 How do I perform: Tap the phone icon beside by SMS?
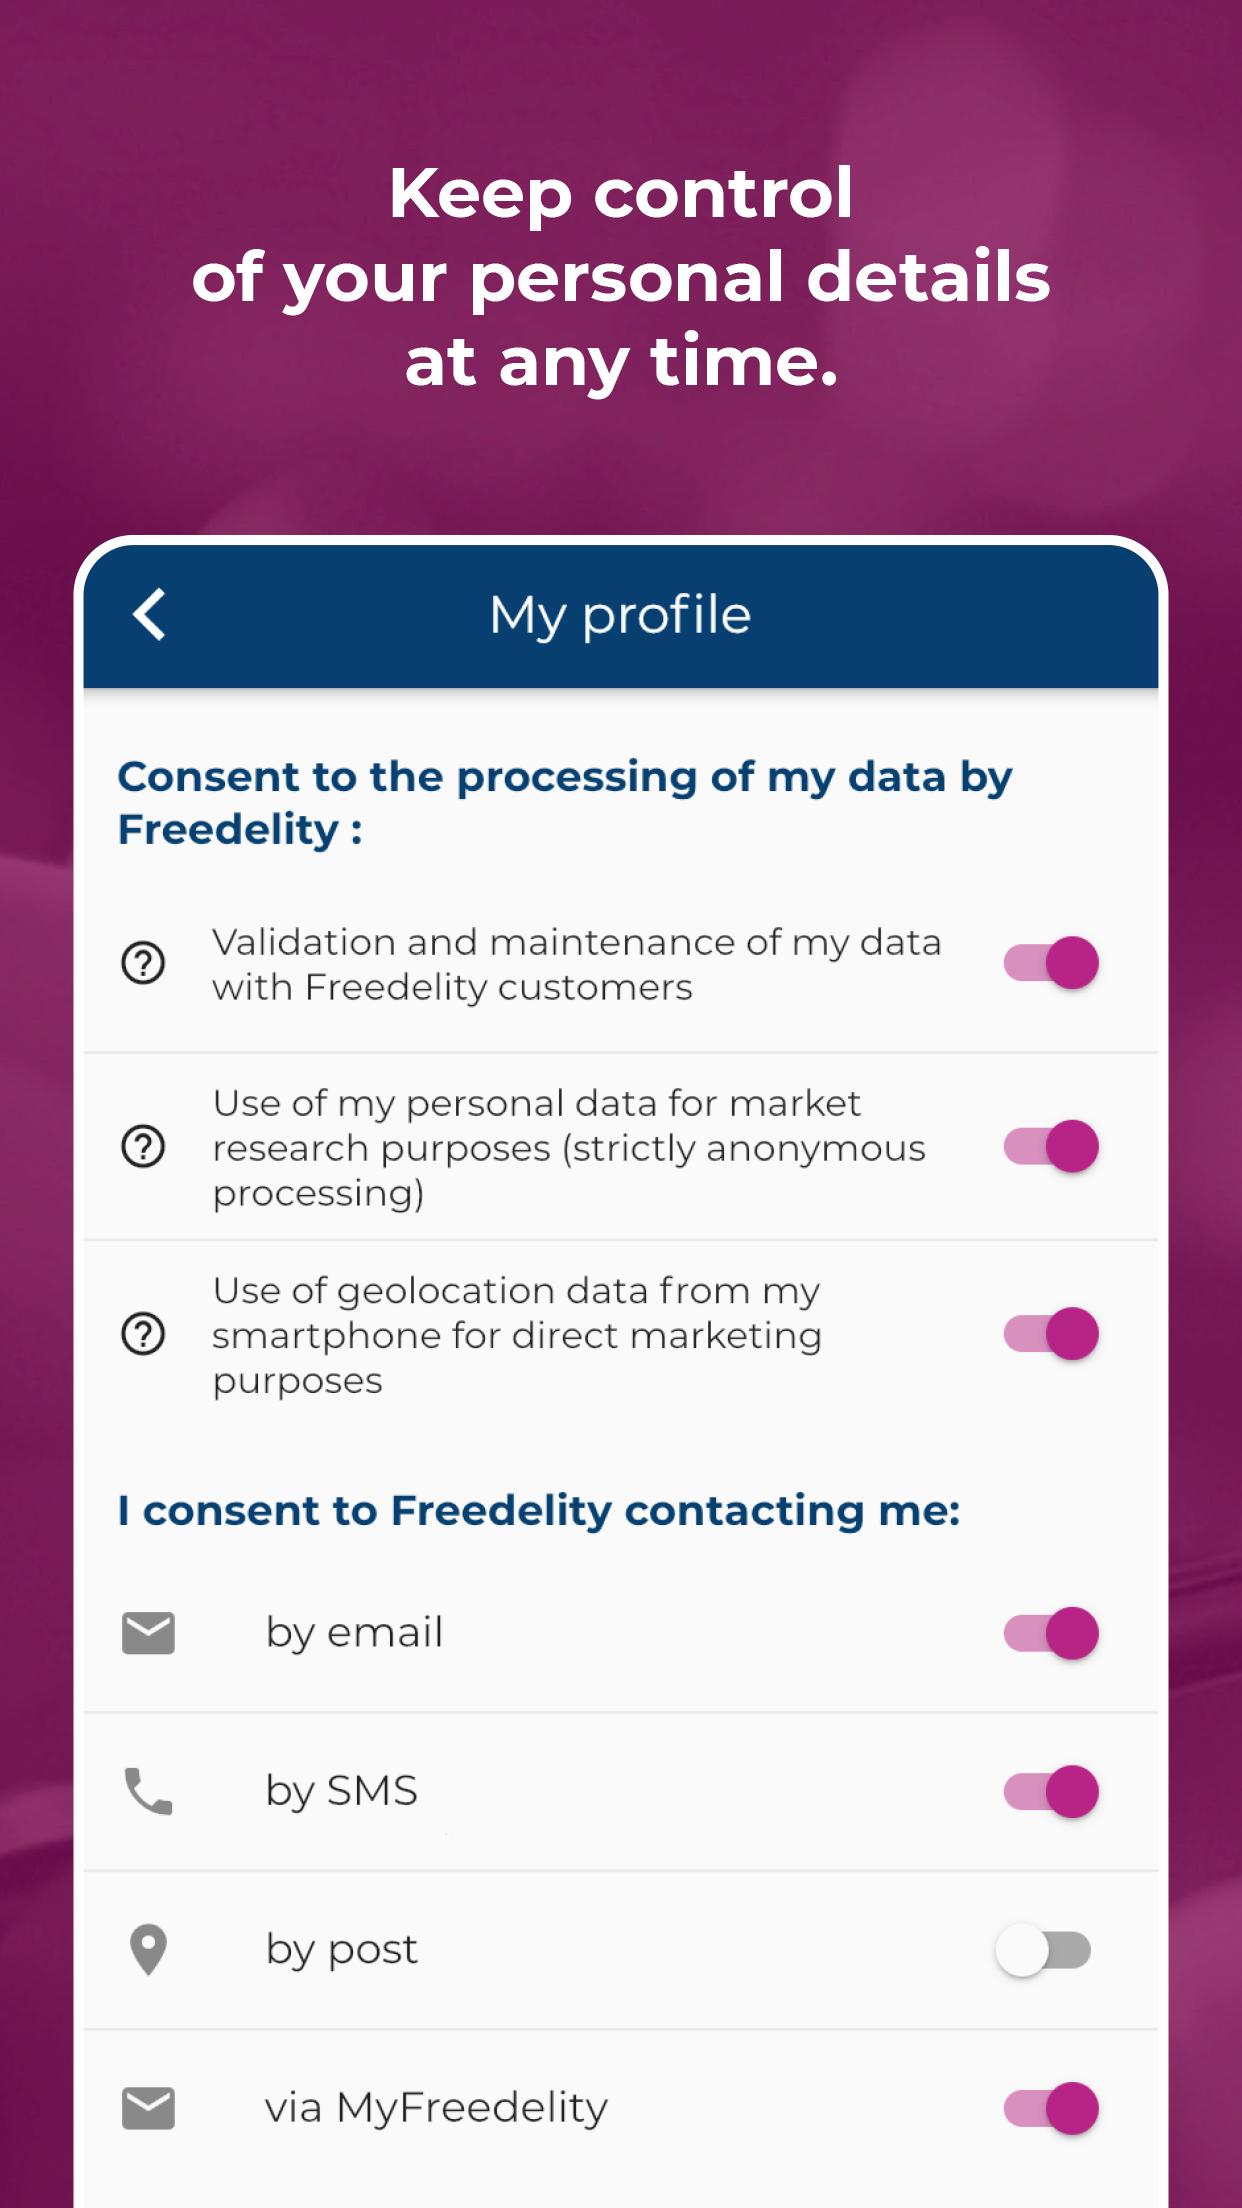tap(148, 1791)
